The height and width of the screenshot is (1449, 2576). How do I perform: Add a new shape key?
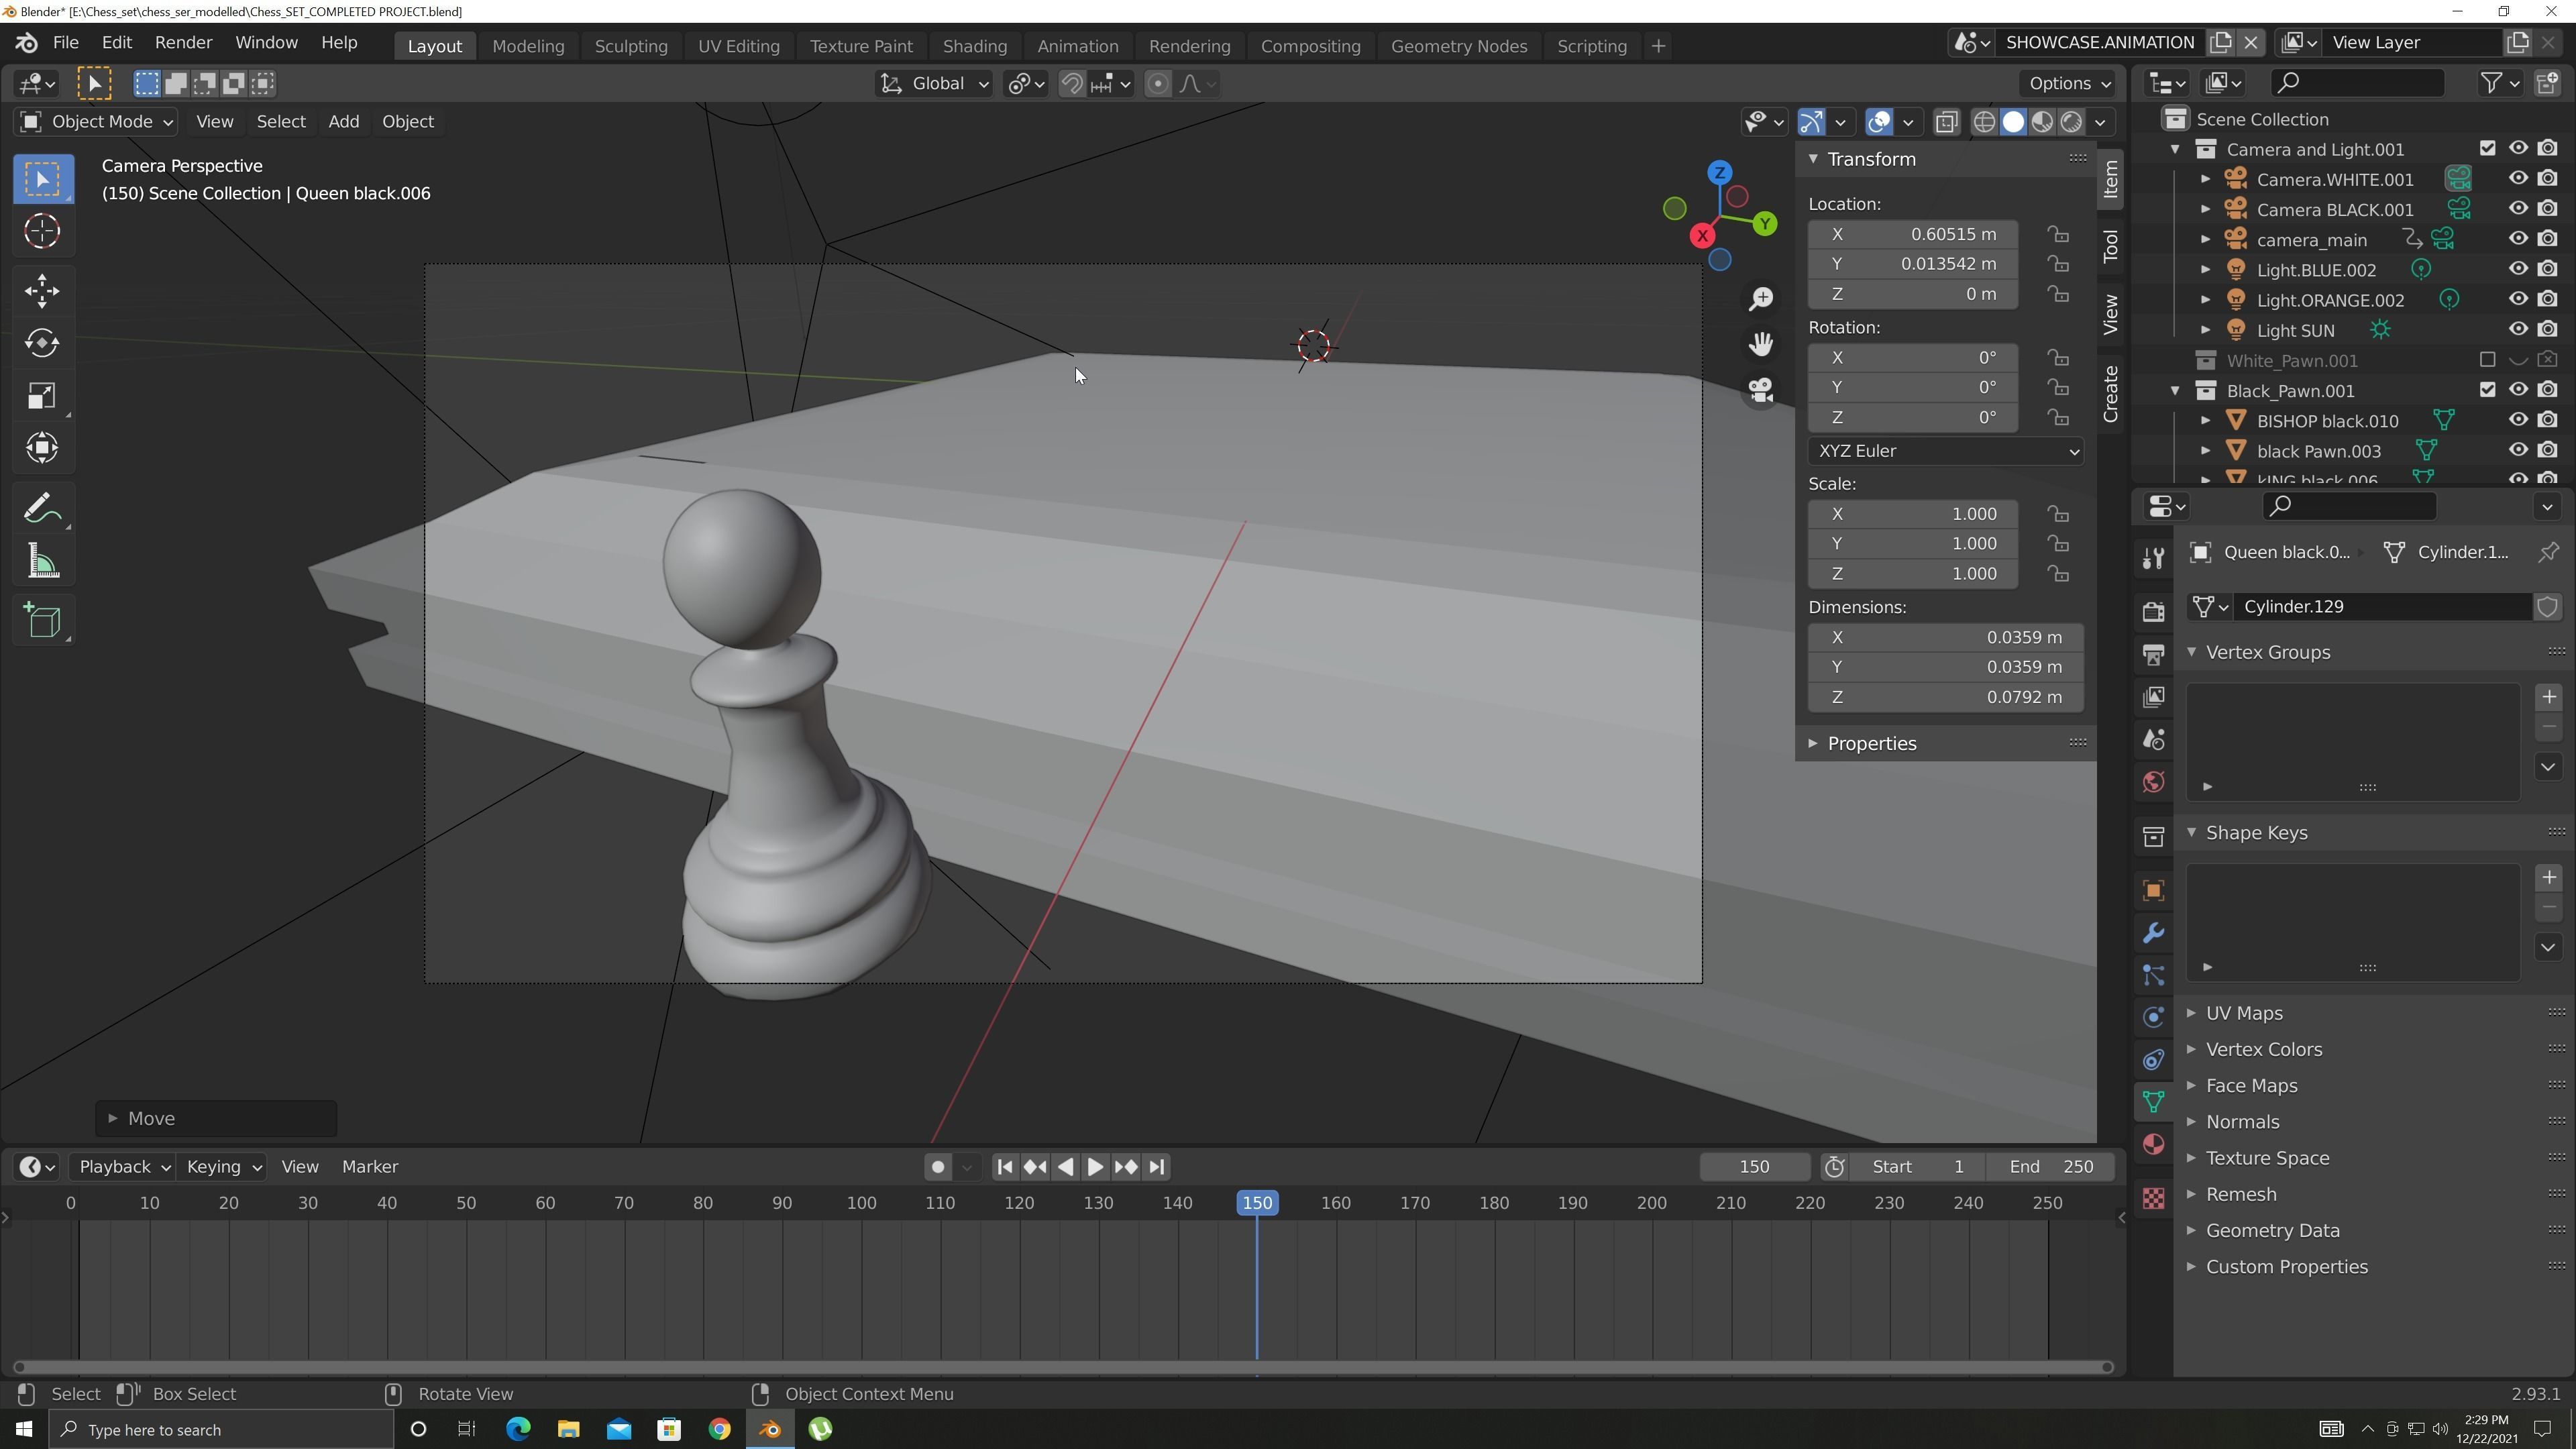point(2548,878)
